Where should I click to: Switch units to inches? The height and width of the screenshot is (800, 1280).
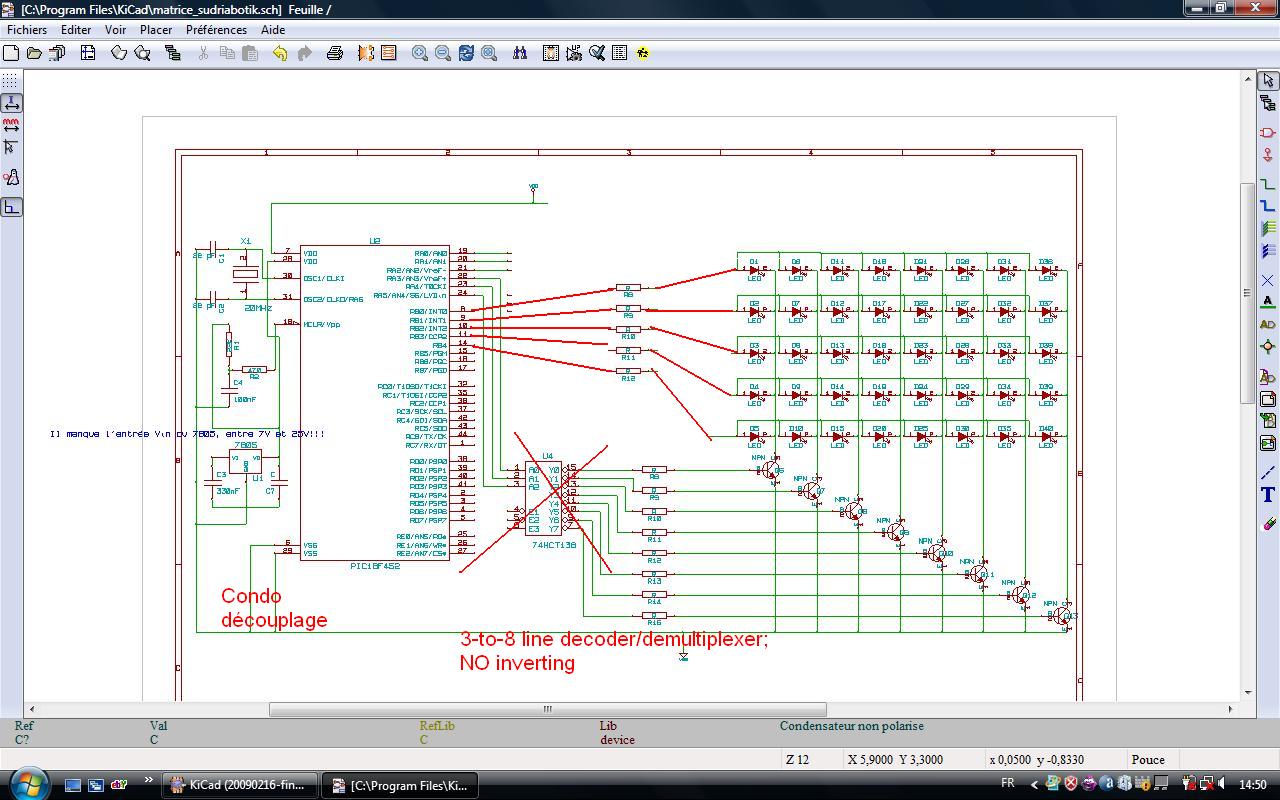pos(11,102)
